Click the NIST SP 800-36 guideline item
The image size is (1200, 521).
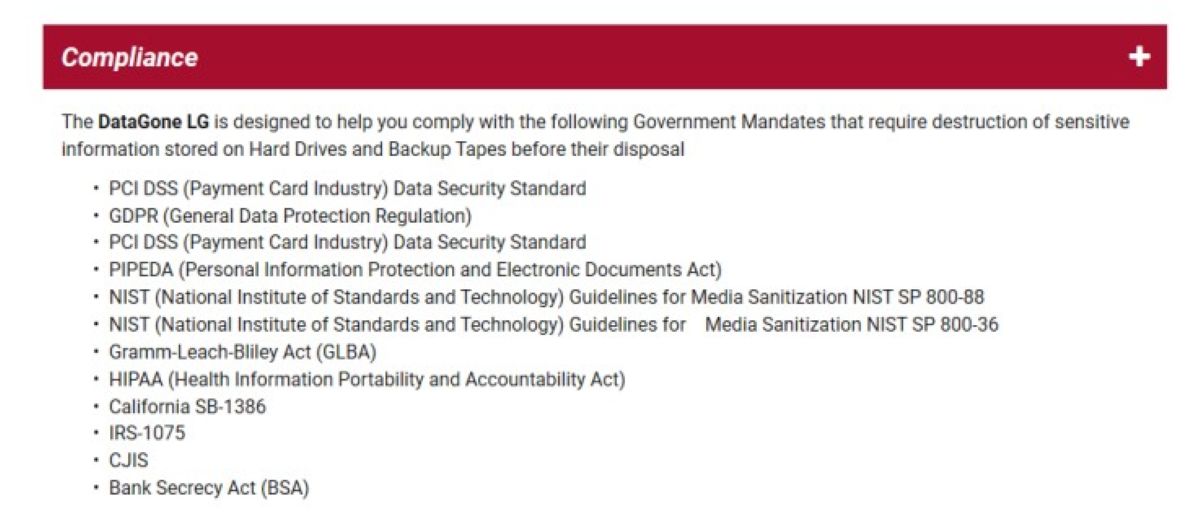[x=553, y=324]
